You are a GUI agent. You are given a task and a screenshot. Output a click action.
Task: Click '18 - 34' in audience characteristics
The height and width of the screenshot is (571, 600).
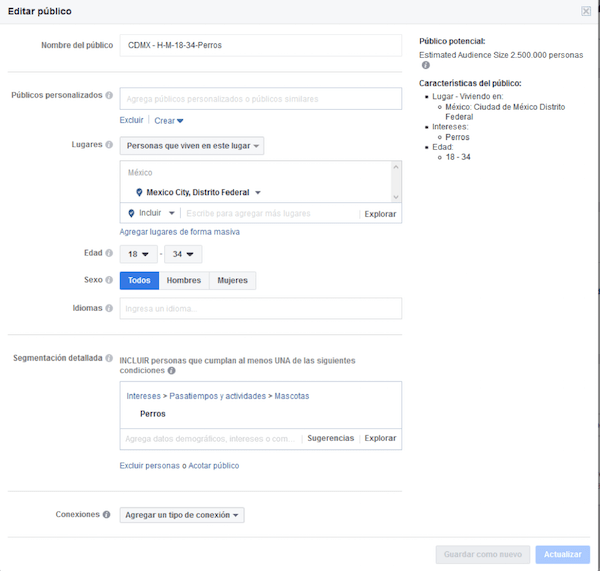pyautogui.click(x=458, y=157)
